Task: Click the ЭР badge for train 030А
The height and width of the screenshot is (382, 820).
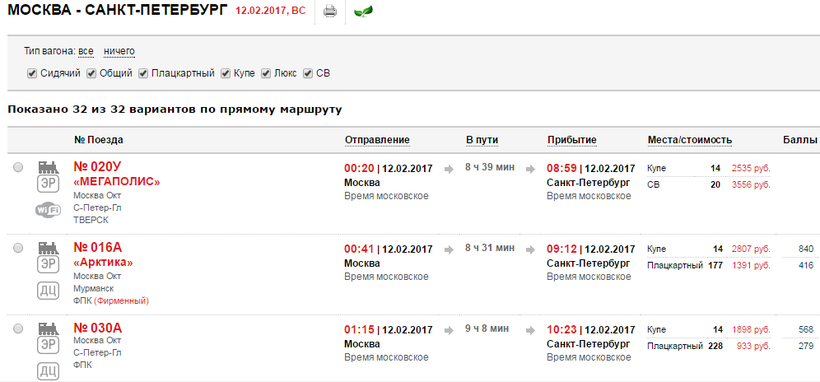Action: tap(48, 345)
